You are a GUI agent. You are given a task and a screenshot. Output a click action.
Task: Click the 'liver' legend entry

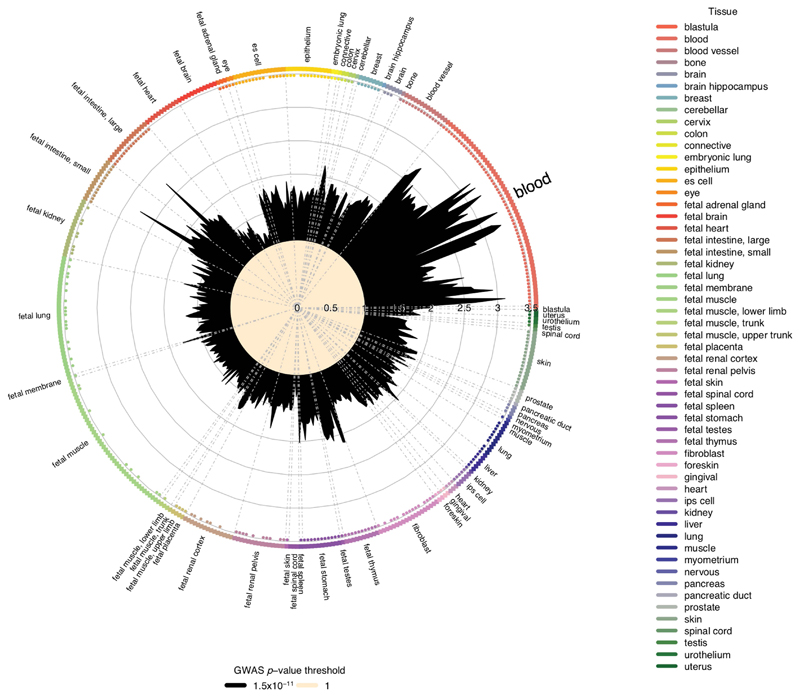pyautogui.click(x=693, y=525)
